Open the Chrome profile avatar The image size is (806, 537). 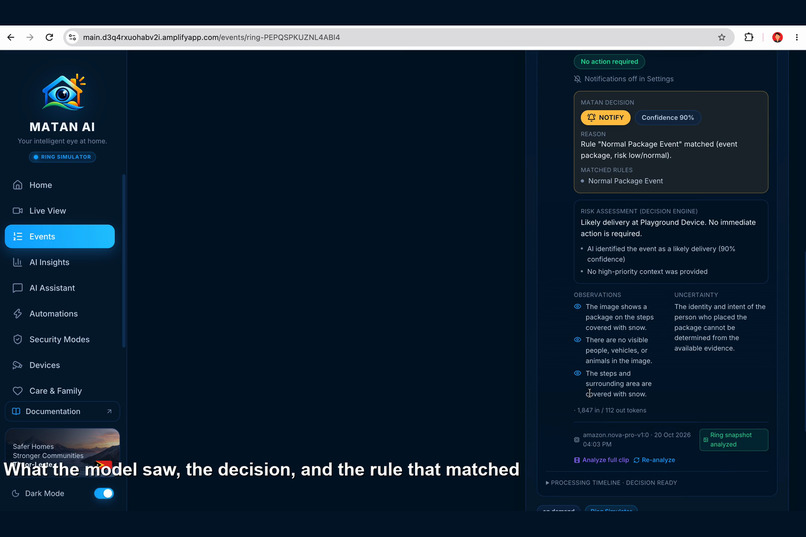tap(777, 37)
